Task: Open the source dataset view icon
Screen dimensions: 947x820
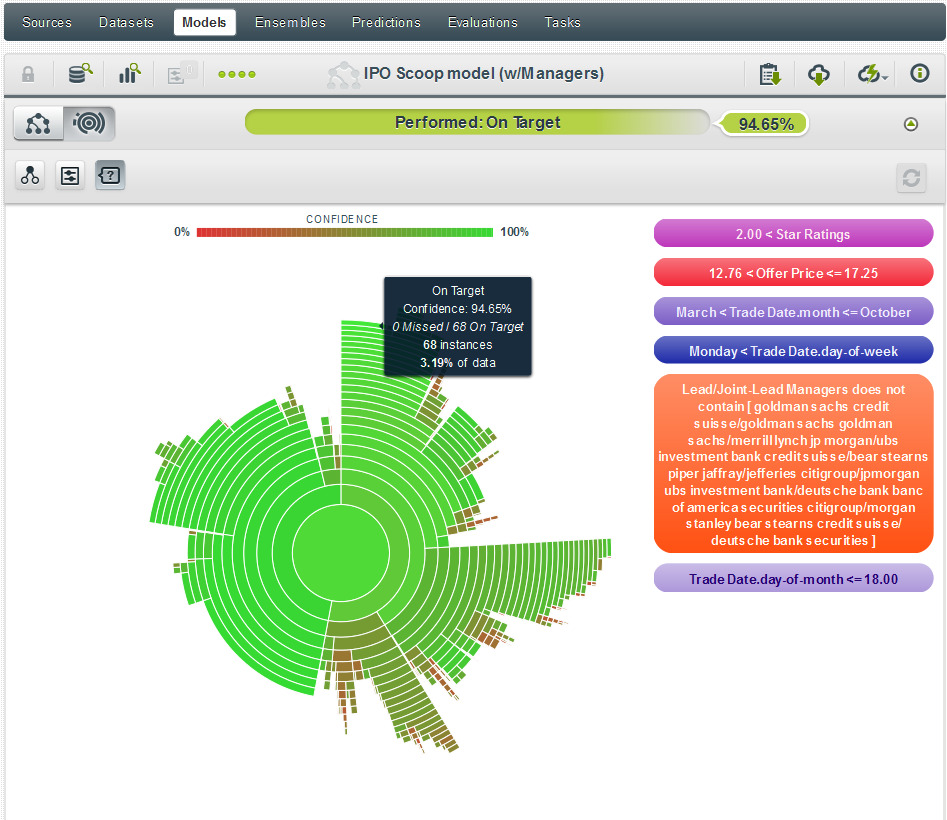Action: coord(79,74)
